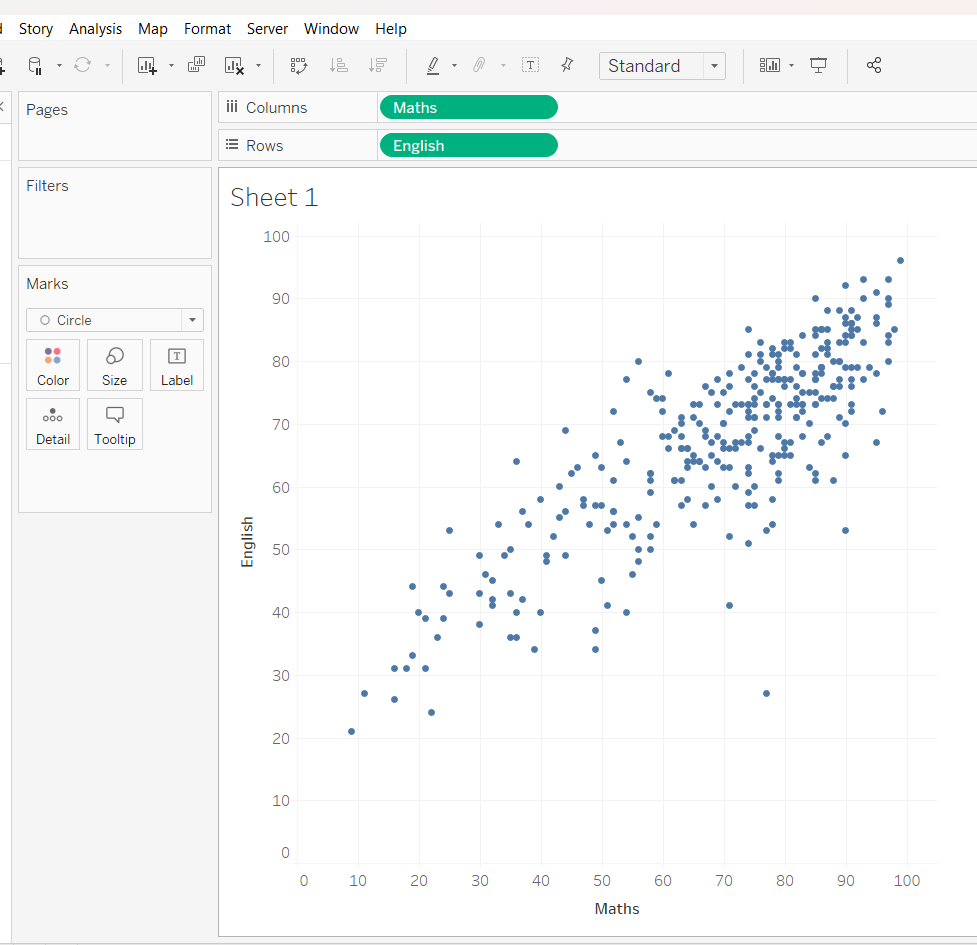Click the Highlight pen icon

click(433, 66)
